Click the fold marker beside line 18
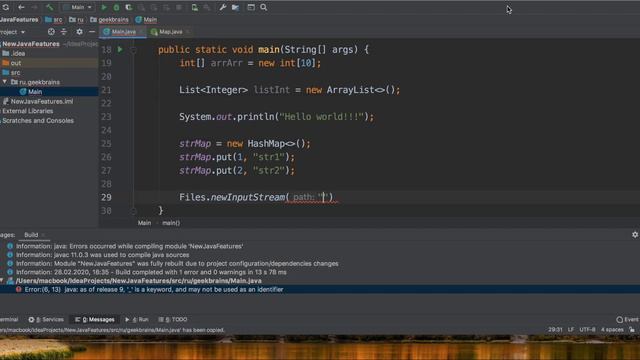Viewport: 640px width, 360px height. pyautogui.click(x=133, y=50)
